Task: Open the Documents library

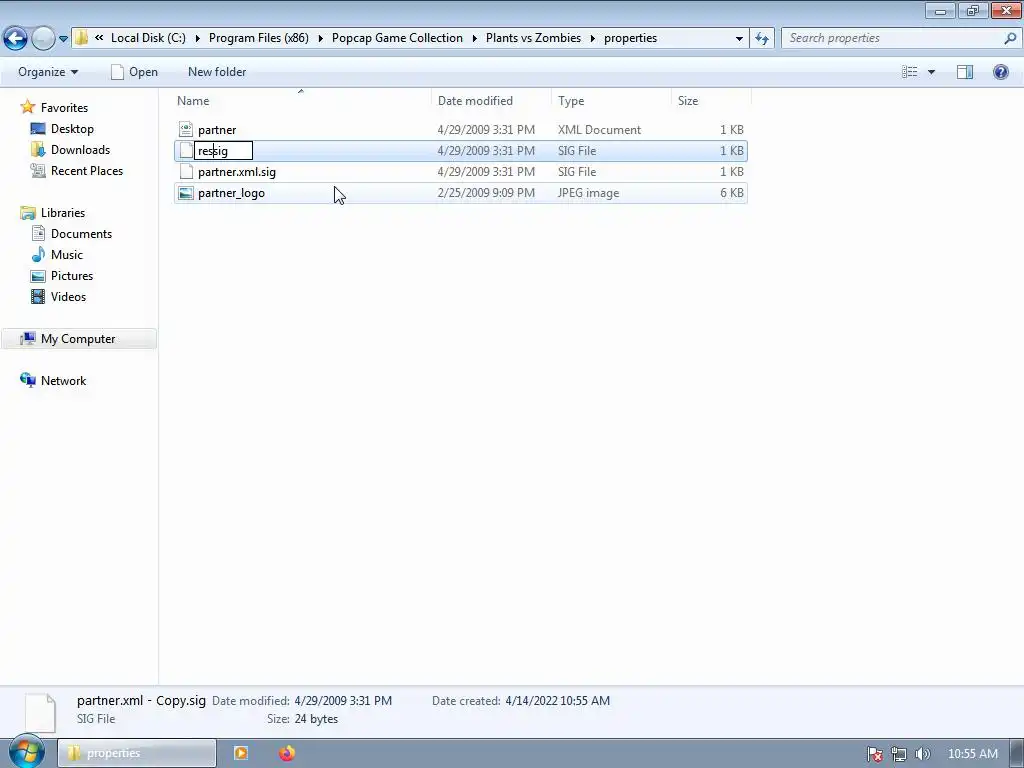Action: (81, 234)
